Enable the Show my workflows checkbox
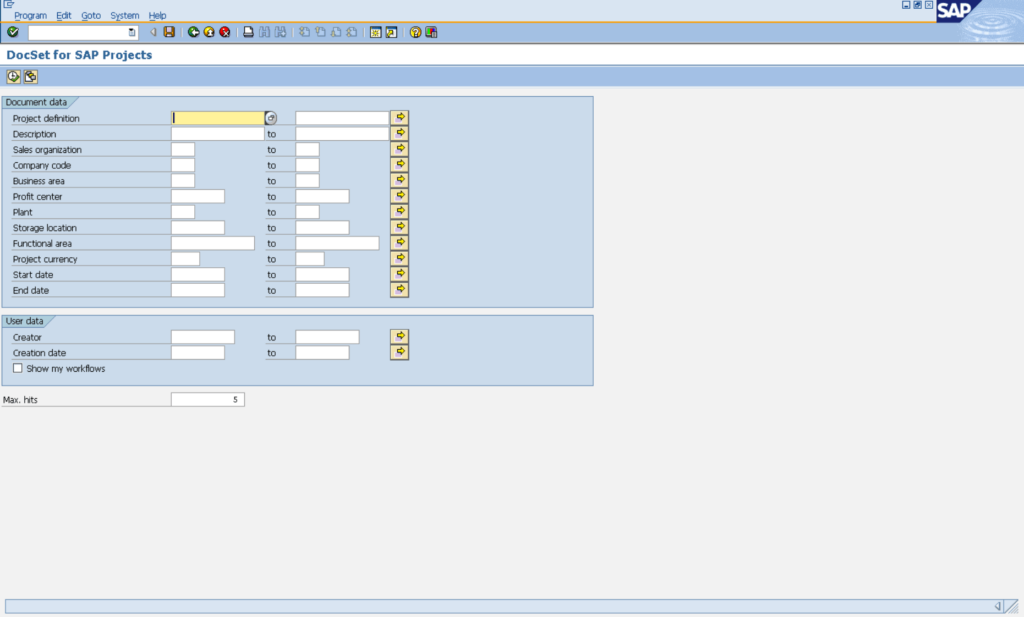The height and width of the screenshot is (617, 1024). (x=18, y=368)
